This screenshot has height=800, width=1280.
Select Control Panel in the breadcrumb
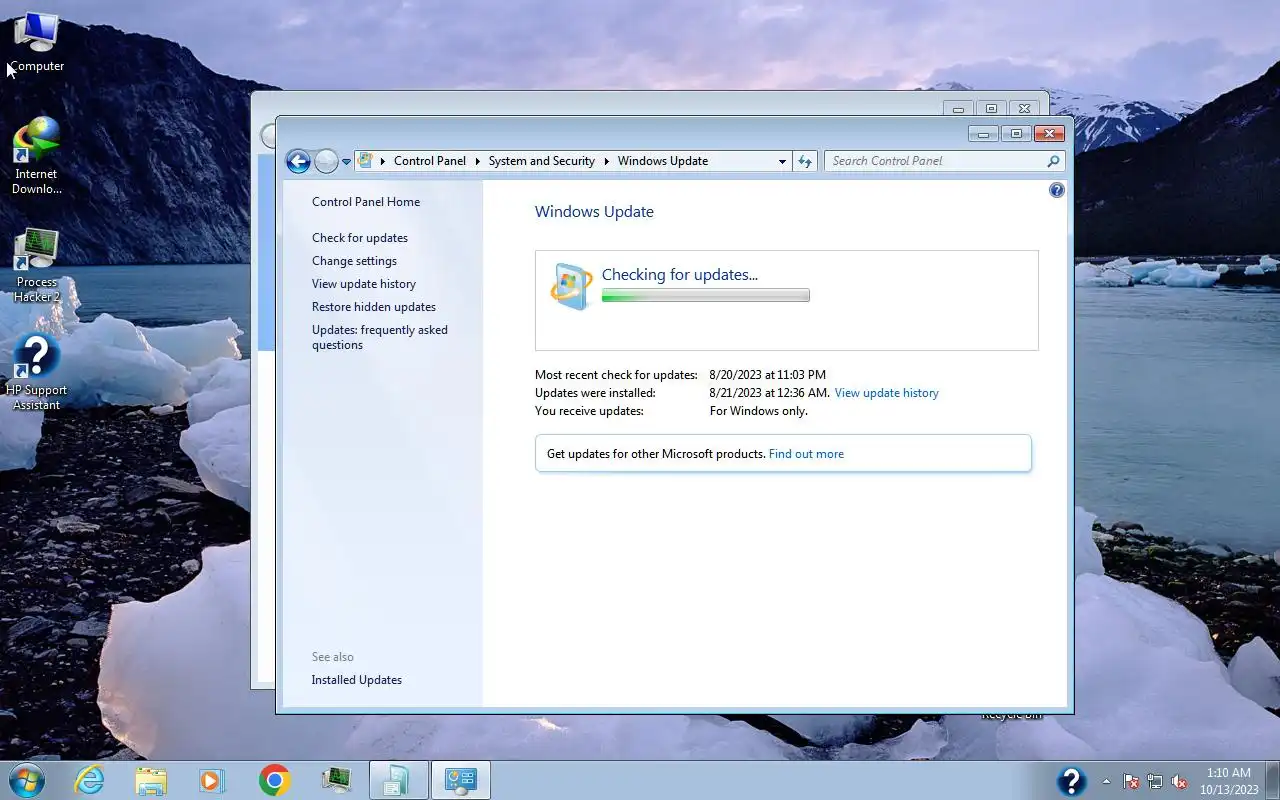[x=430, y=161]
